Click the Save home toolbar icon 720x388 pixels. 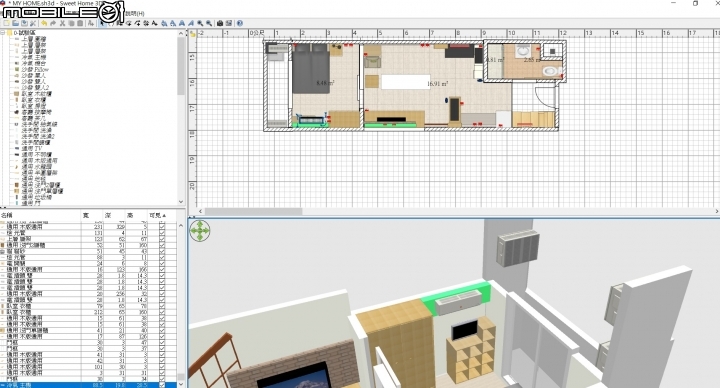[x=24, y=23]
